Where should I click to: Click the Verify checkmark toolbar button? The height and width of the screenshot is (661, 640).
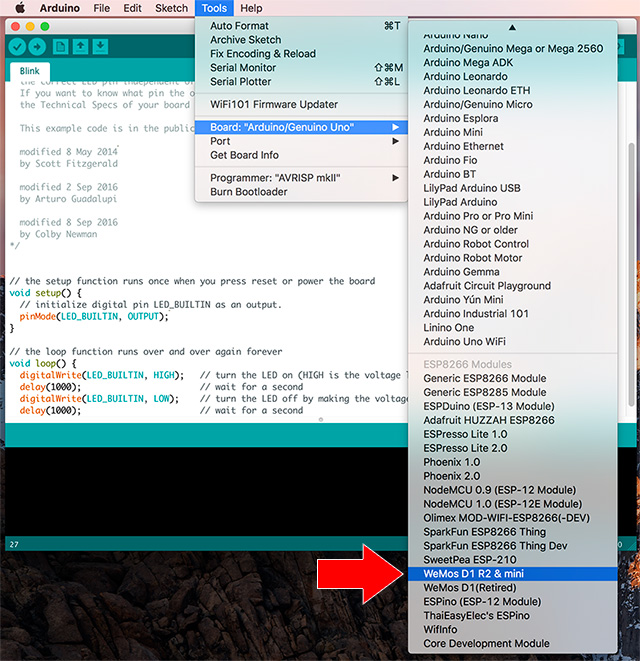pos(17,46)
